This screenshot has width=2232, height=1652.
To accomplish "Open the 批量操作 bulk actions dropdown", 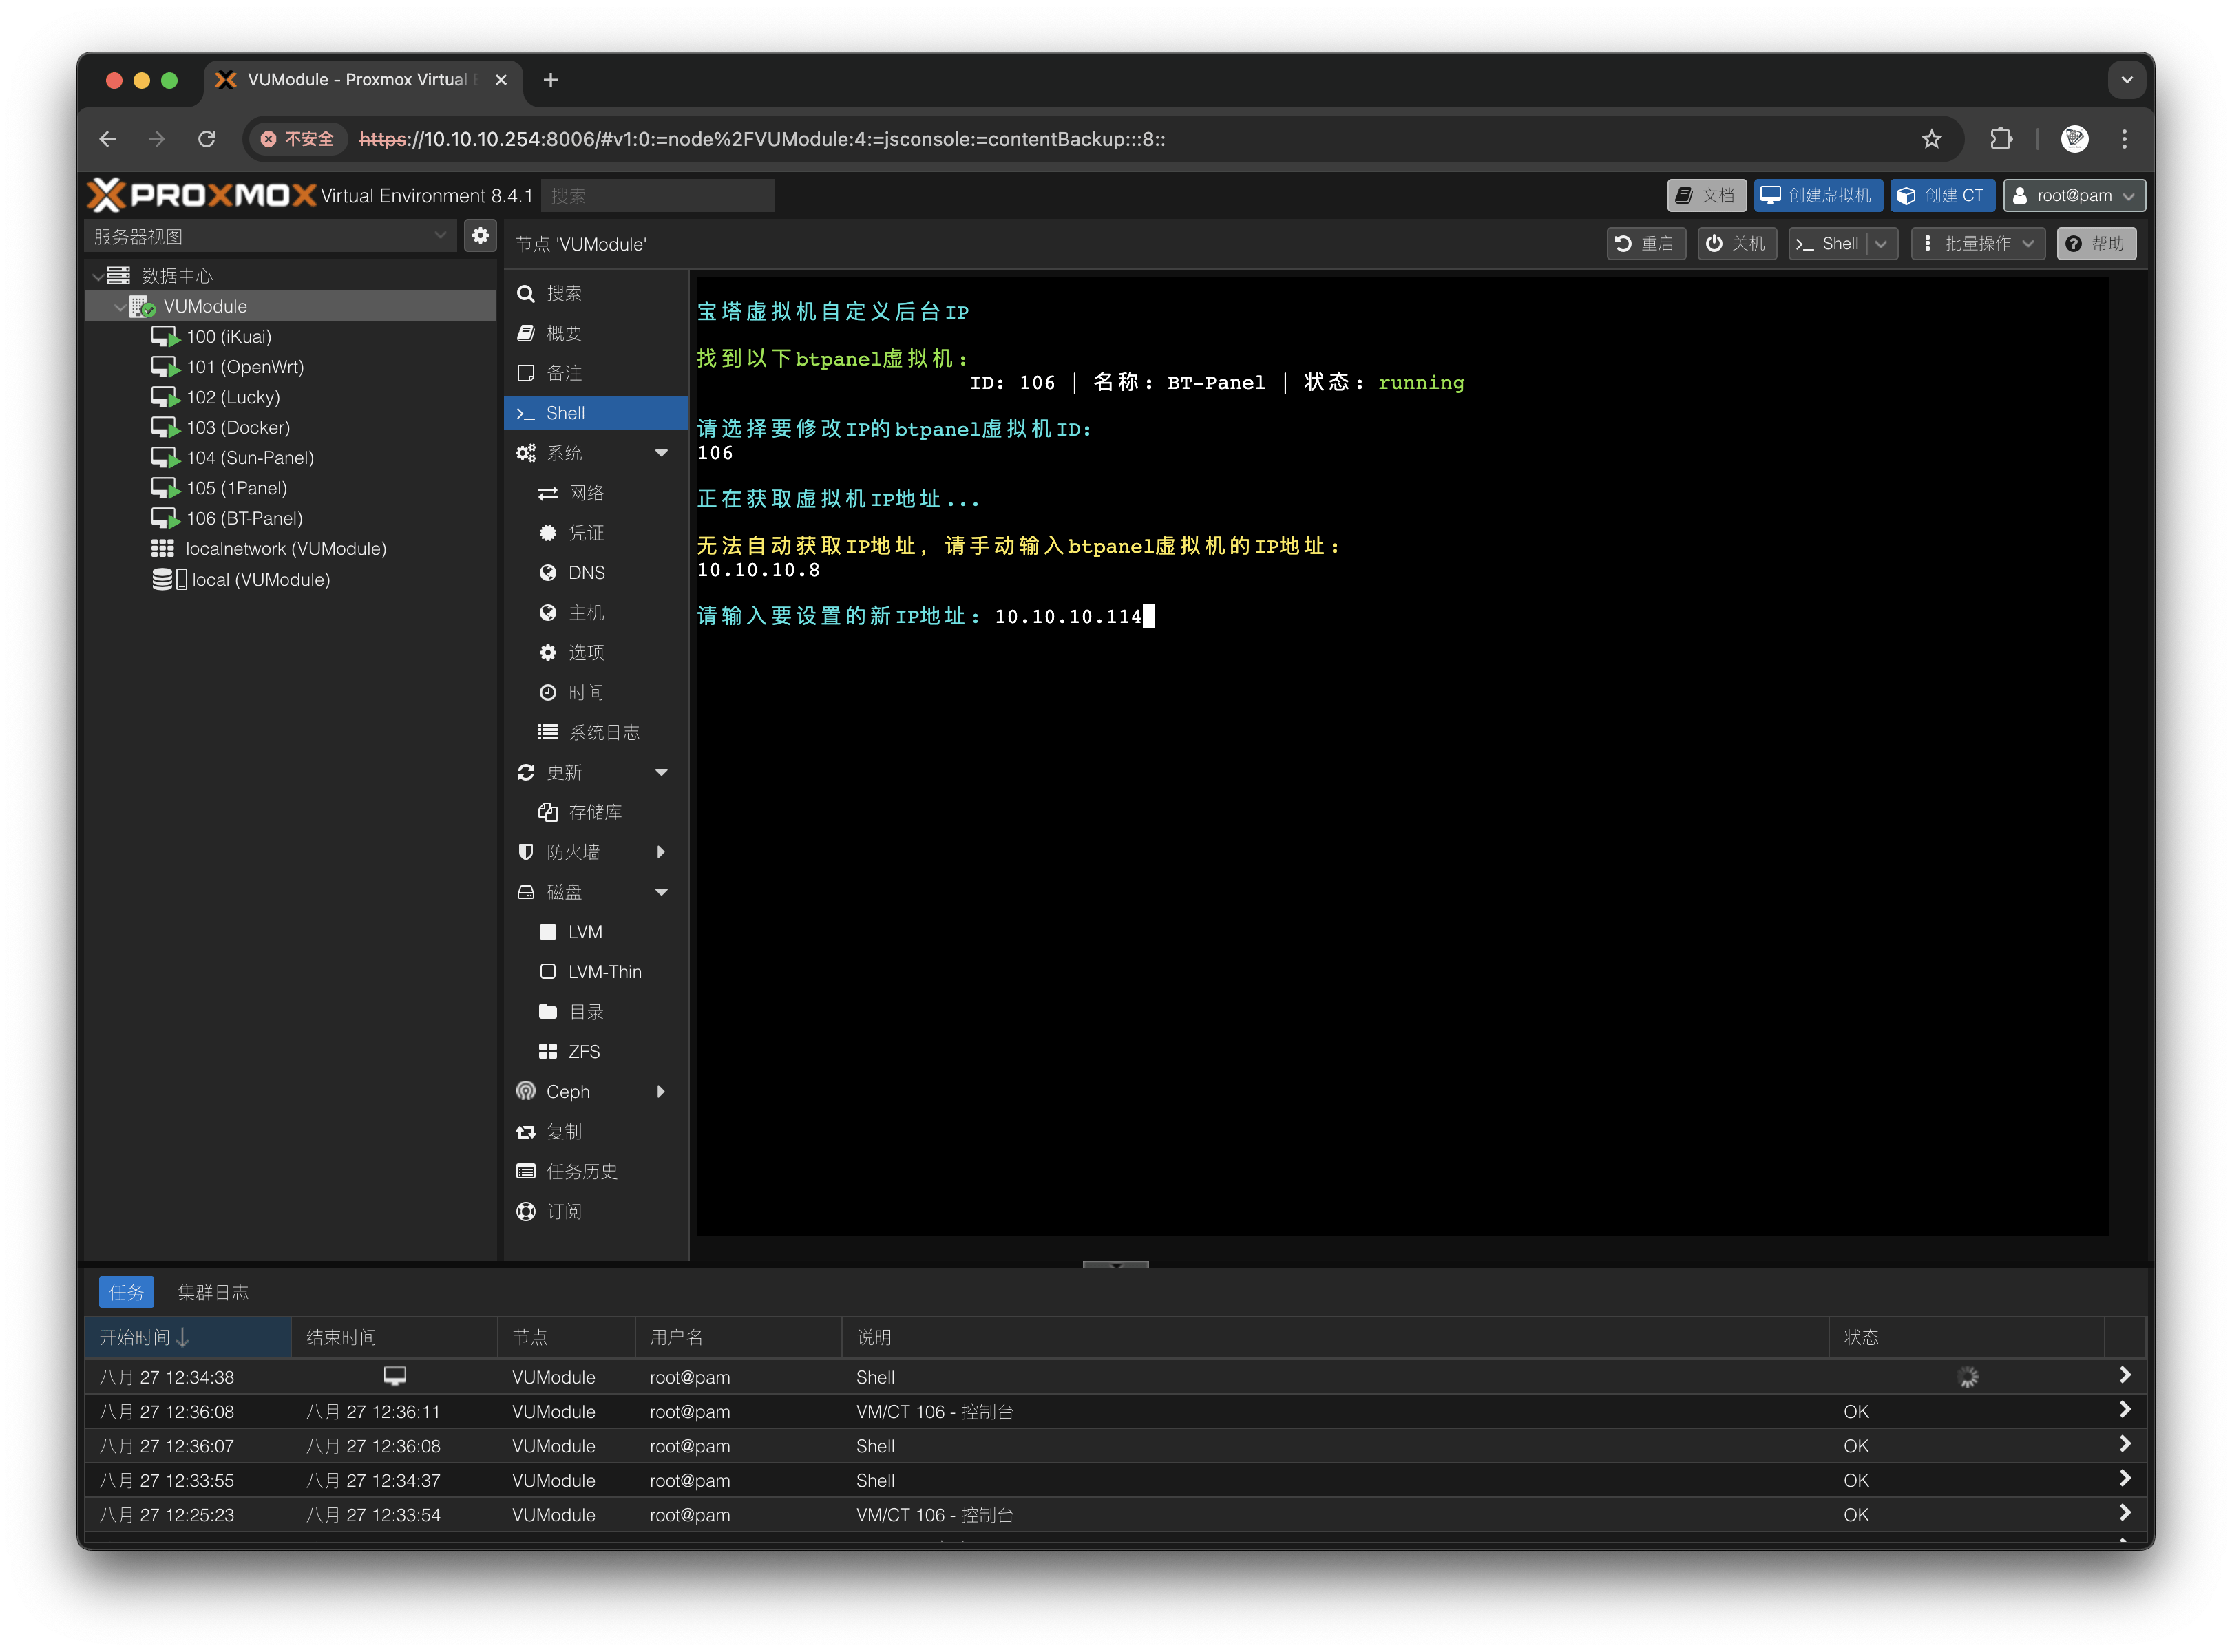I will [1978, 244].
